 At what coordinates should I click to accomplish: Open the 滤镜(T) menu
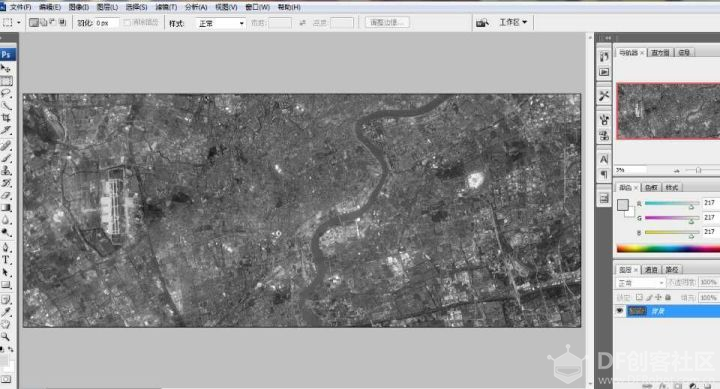pos(166,7)
